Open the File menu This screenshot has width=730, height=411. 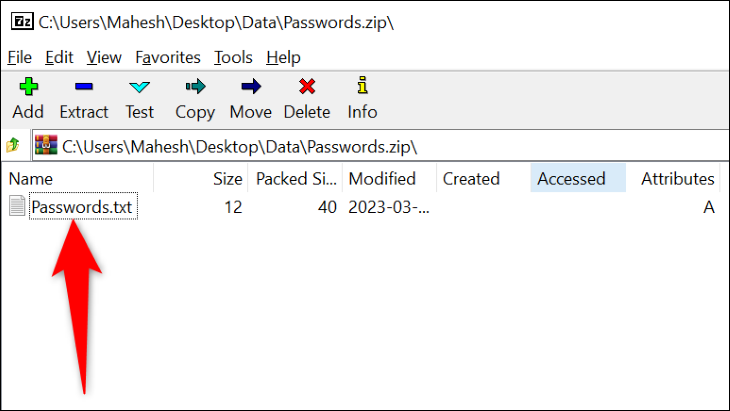click(x=20, y=57)
